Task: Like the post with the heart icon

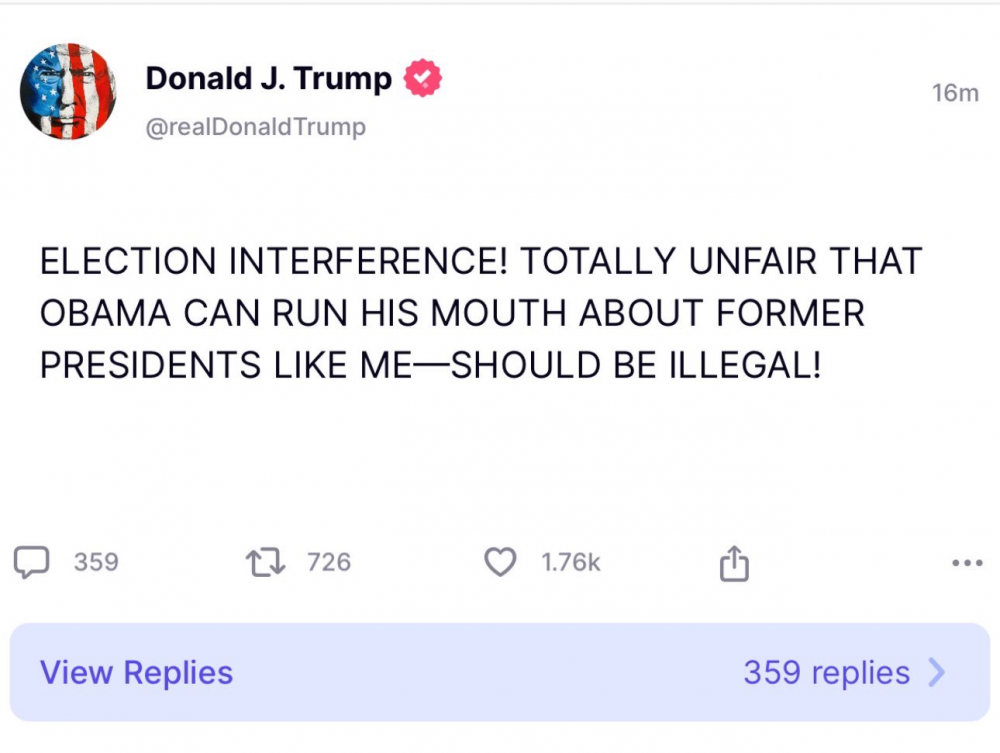Action: coord(500,562)
